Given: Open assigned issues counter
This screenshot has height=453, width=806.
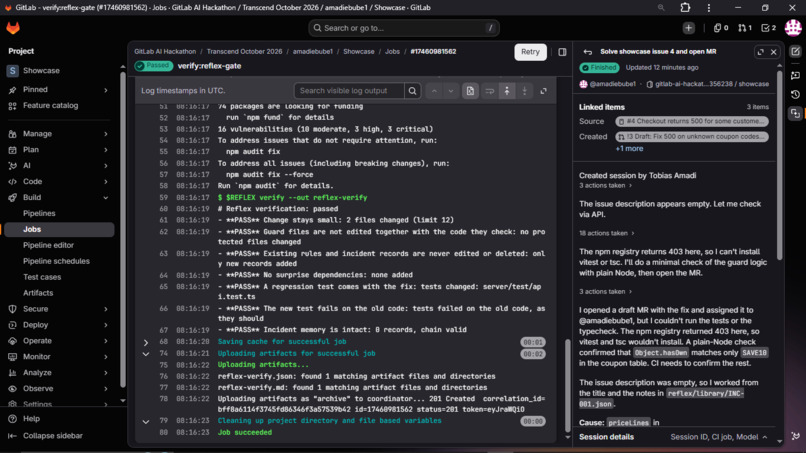Looking at the screenshot, I should coord(721,28).
